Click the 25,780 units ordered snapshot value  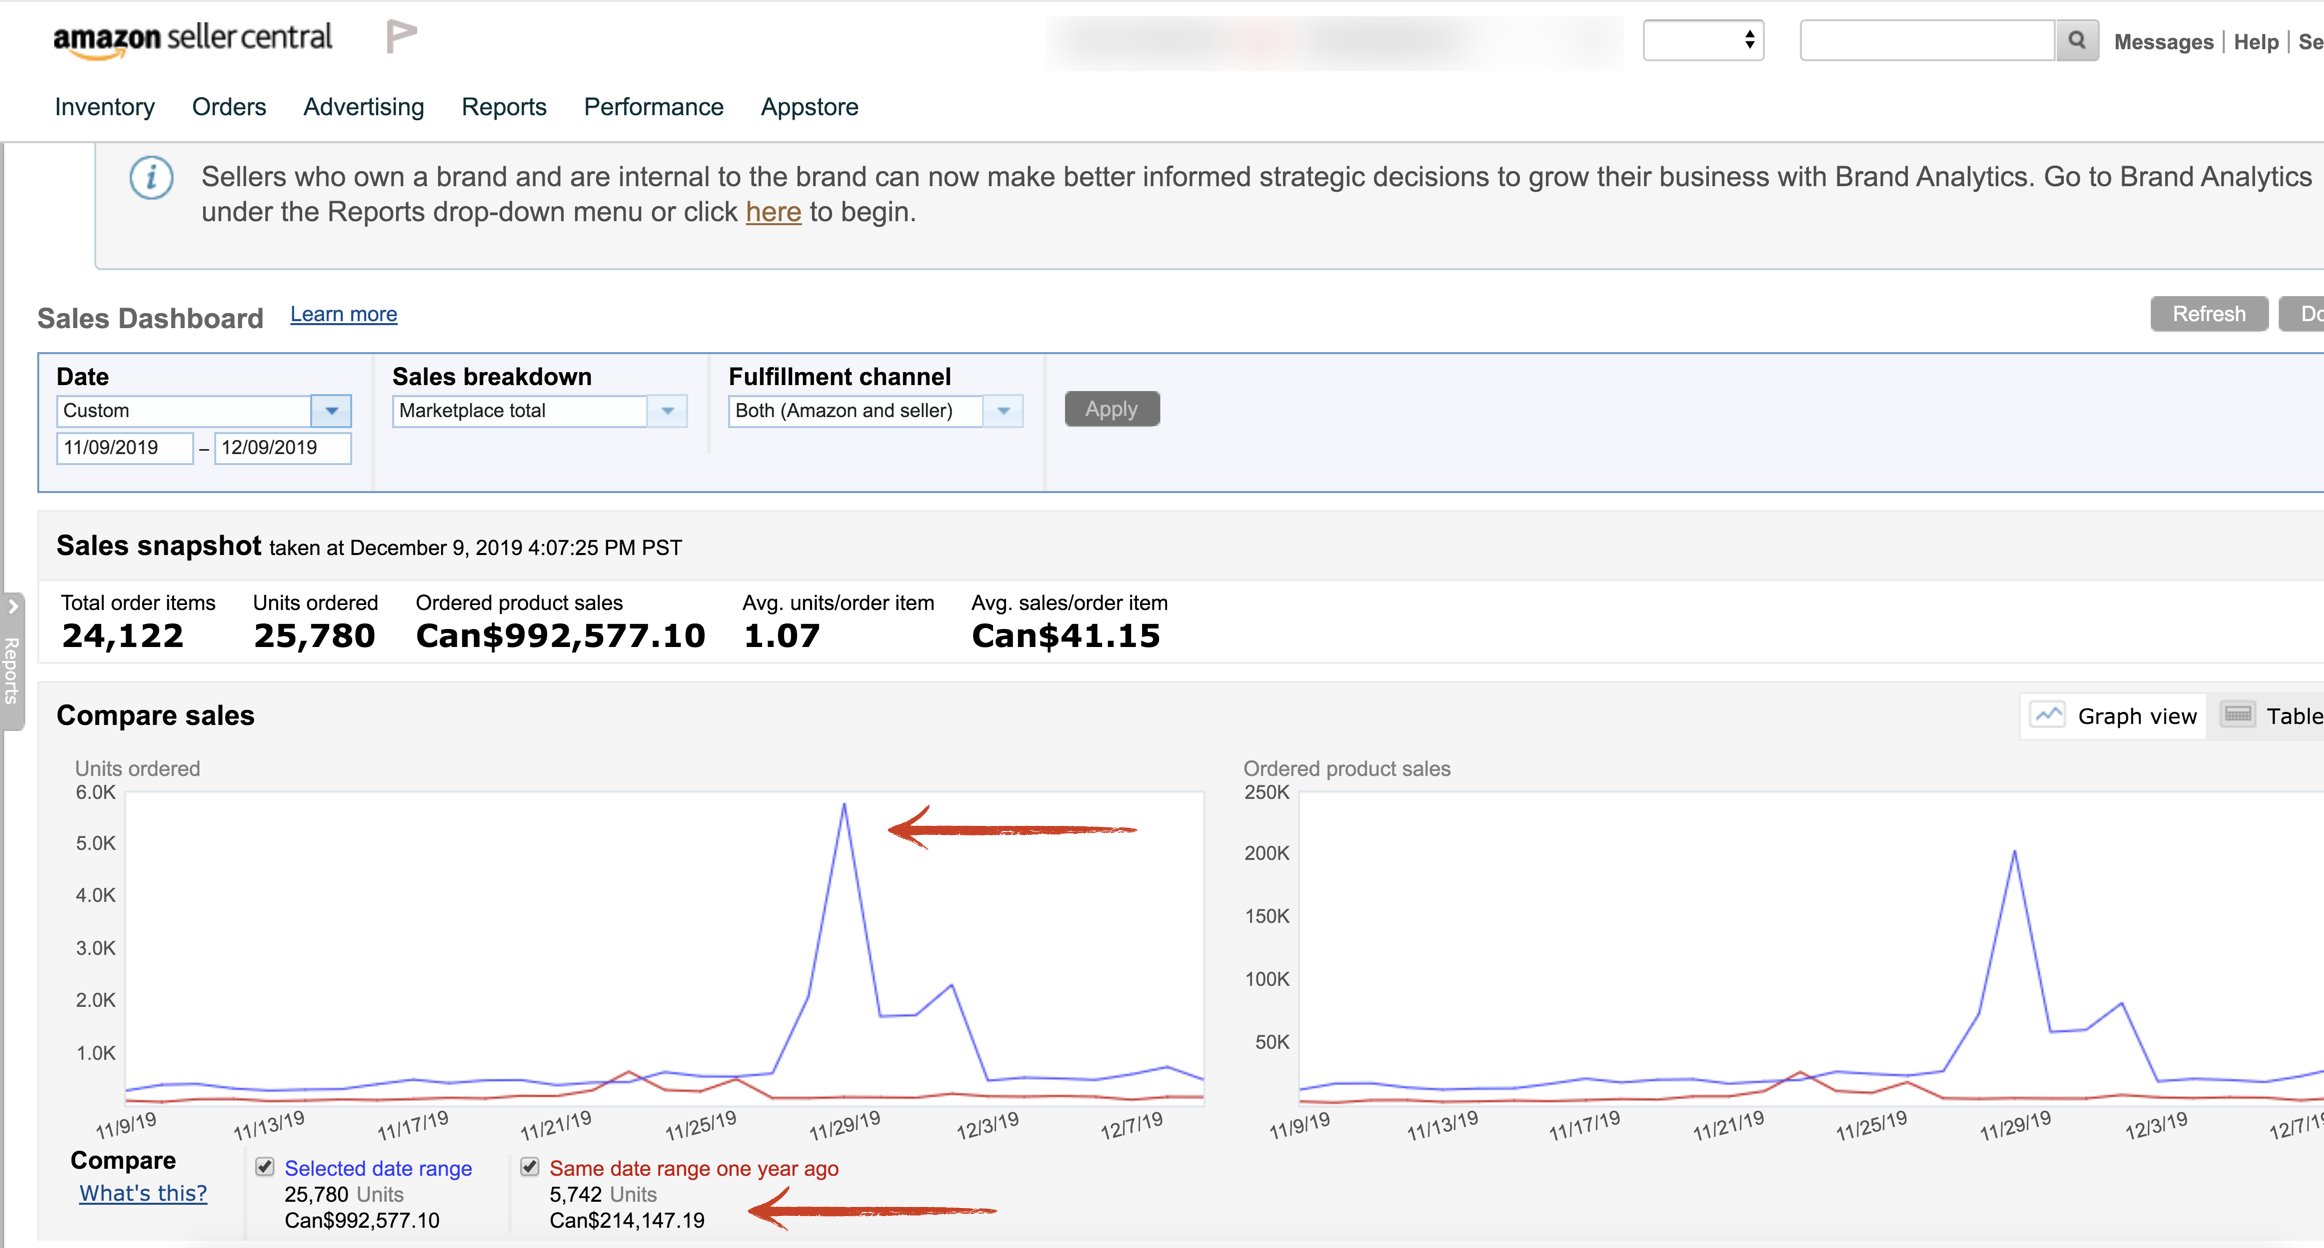click(x=314, y=636)
